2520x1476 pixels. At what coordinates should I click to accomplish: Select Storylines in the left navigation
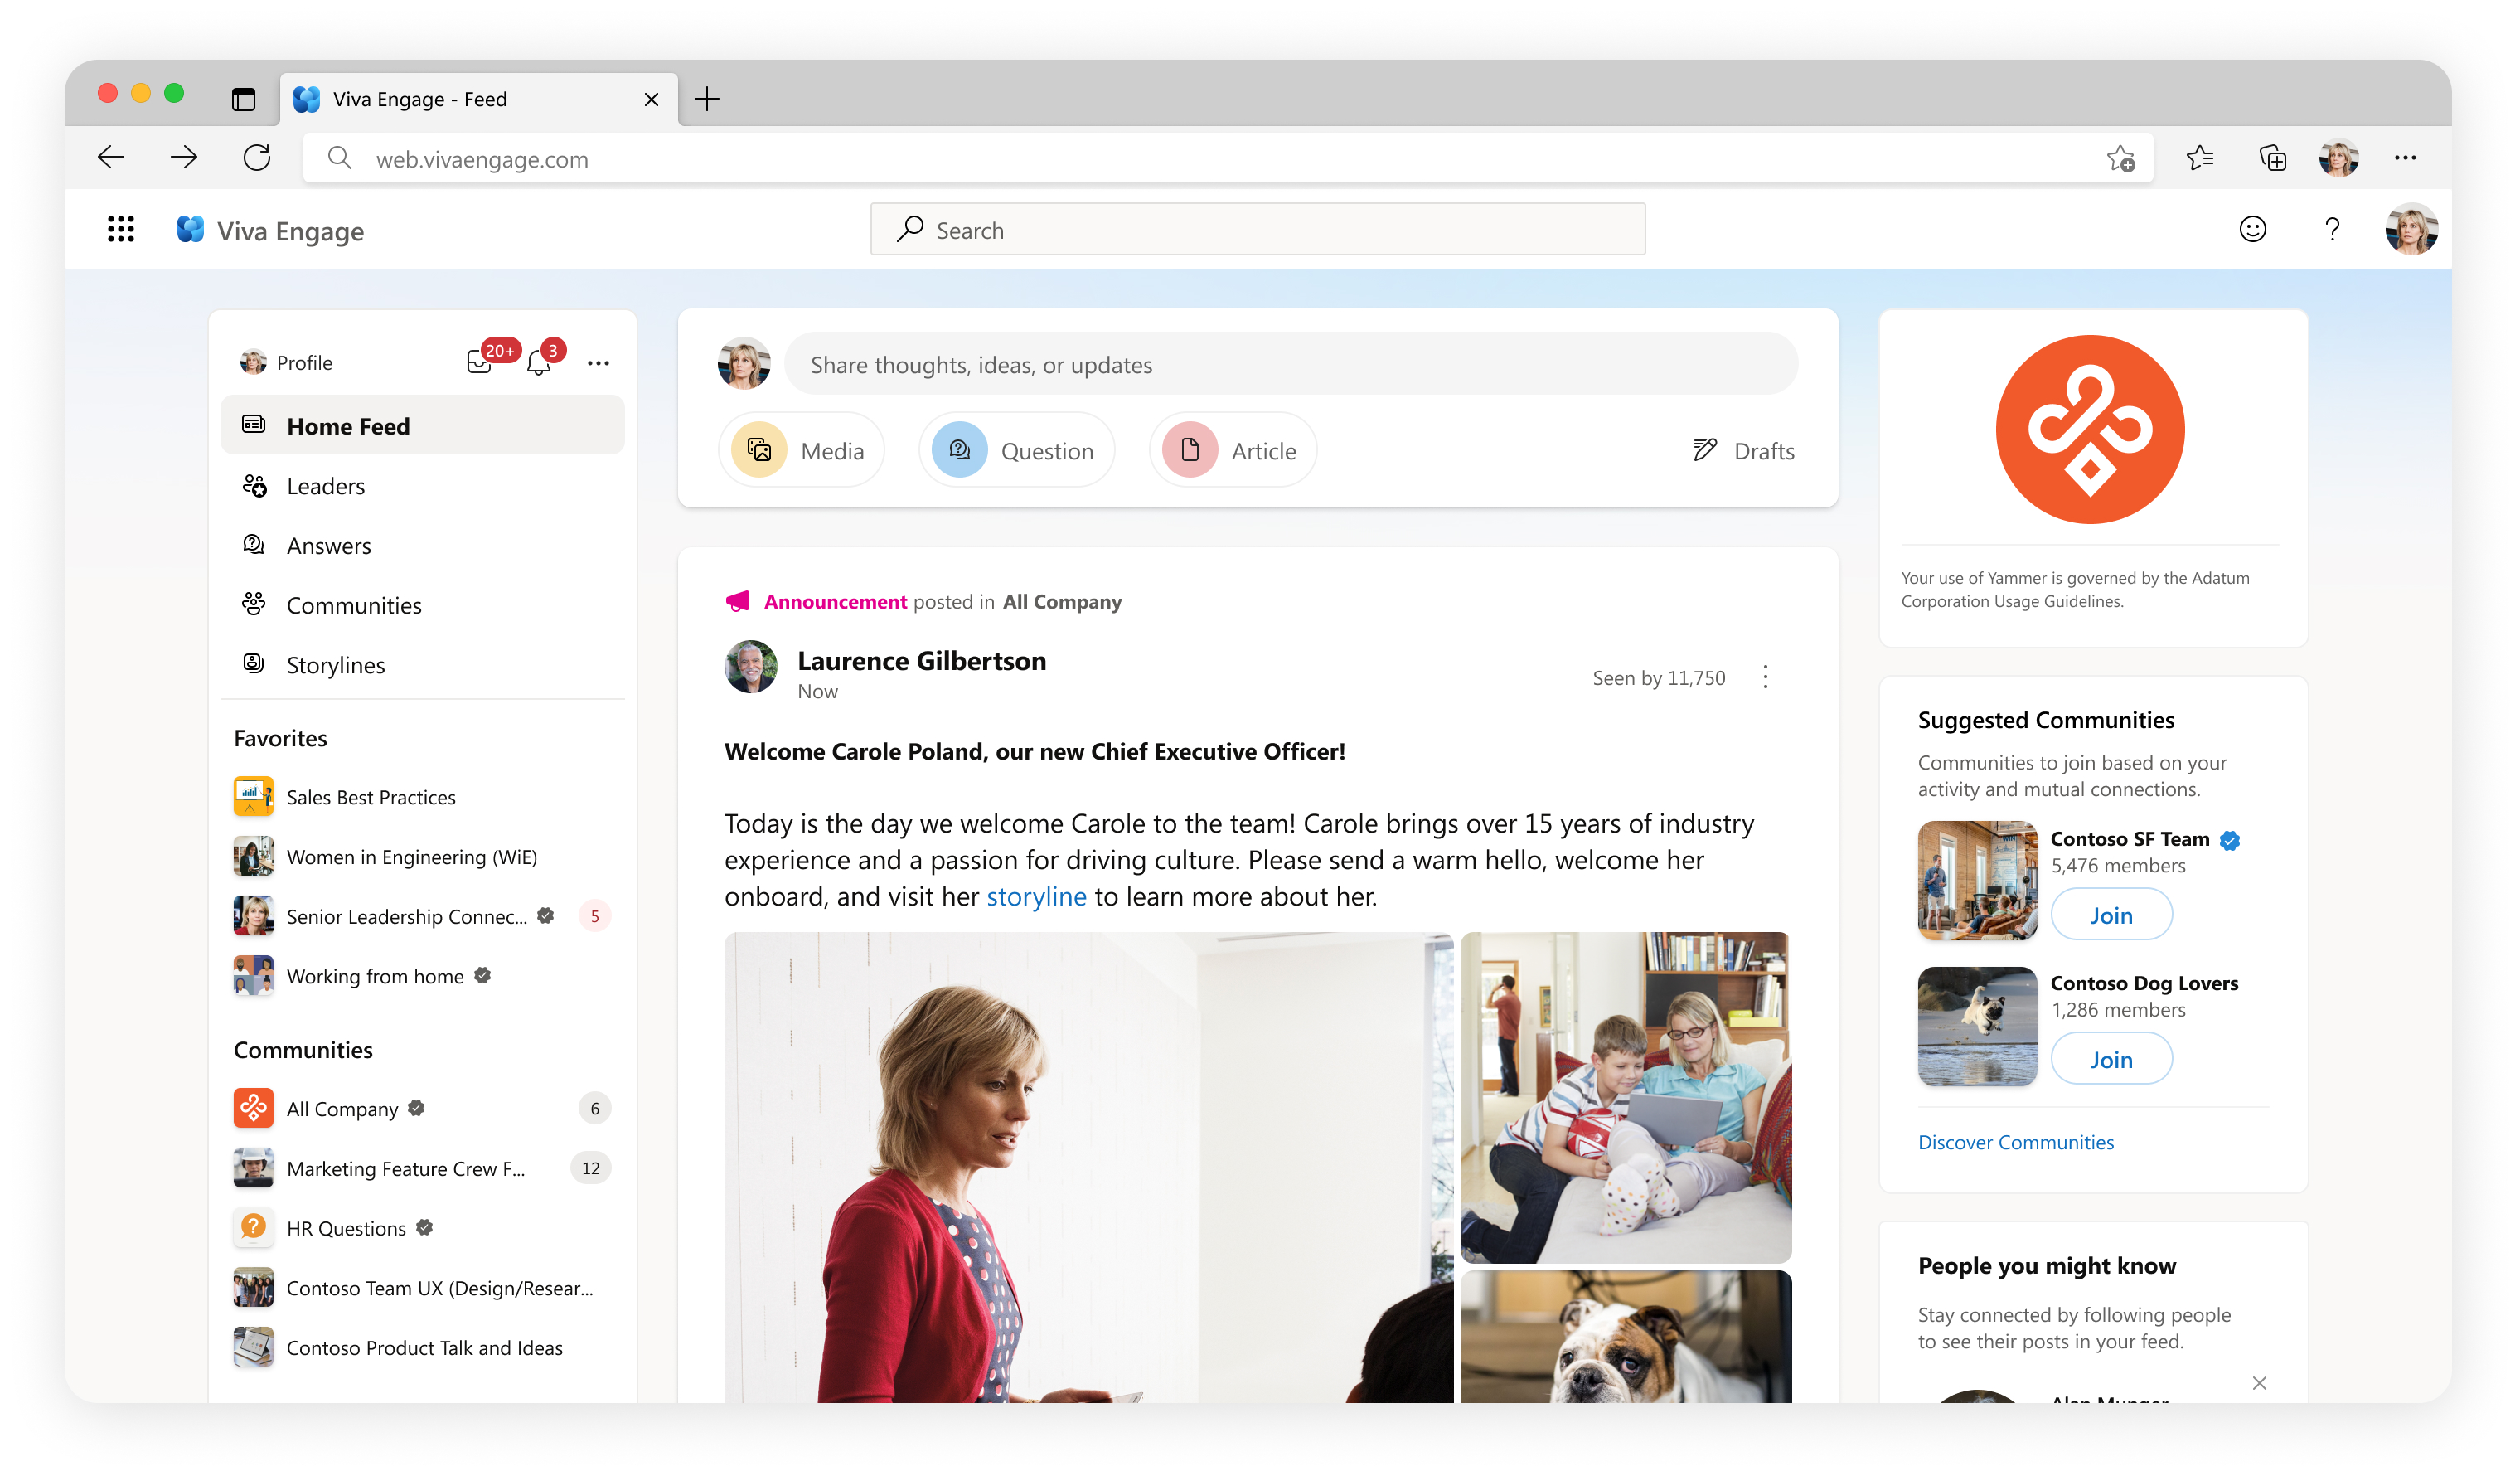pos(335,665)
